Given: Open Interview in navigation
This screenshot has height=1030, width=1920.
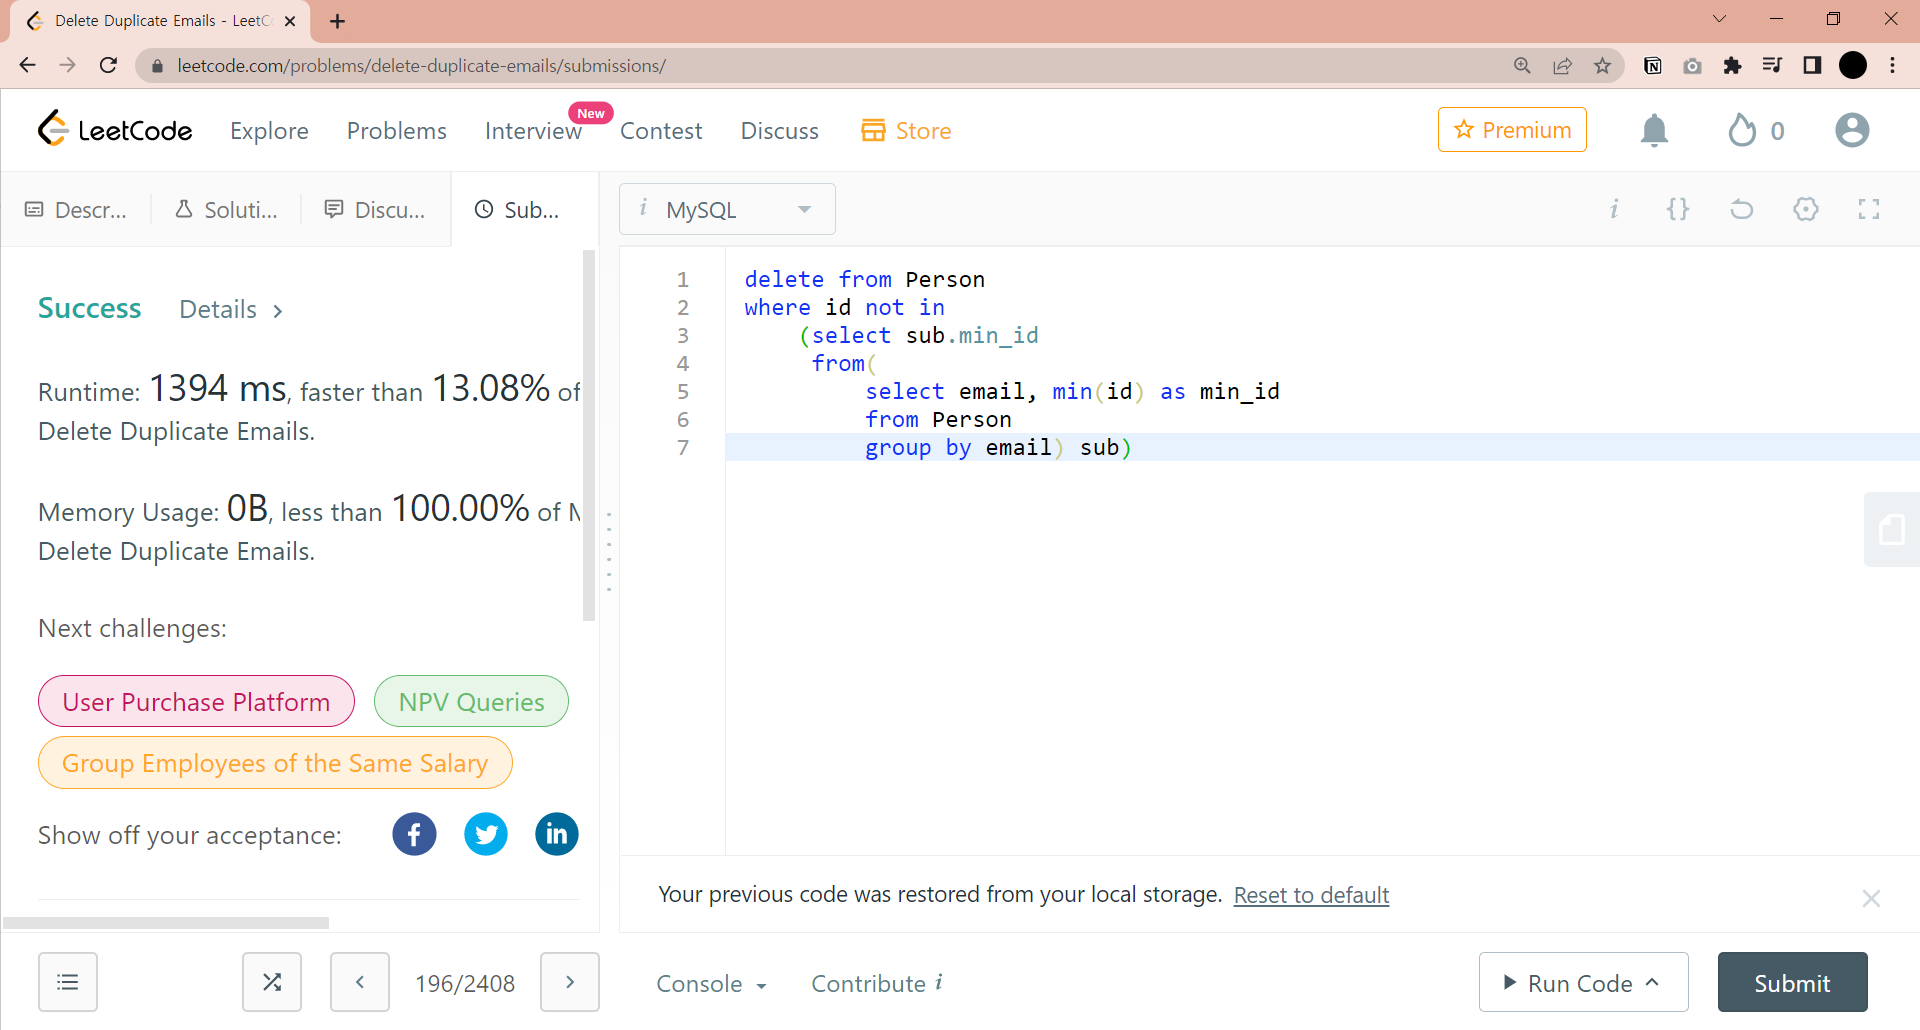Looking at the screenshot, I should coord(533,131).
